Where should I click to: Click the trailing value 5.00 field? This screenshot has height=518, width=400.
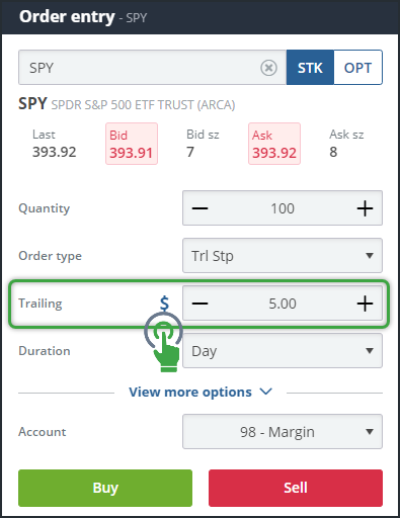click(x=282, y=303)
